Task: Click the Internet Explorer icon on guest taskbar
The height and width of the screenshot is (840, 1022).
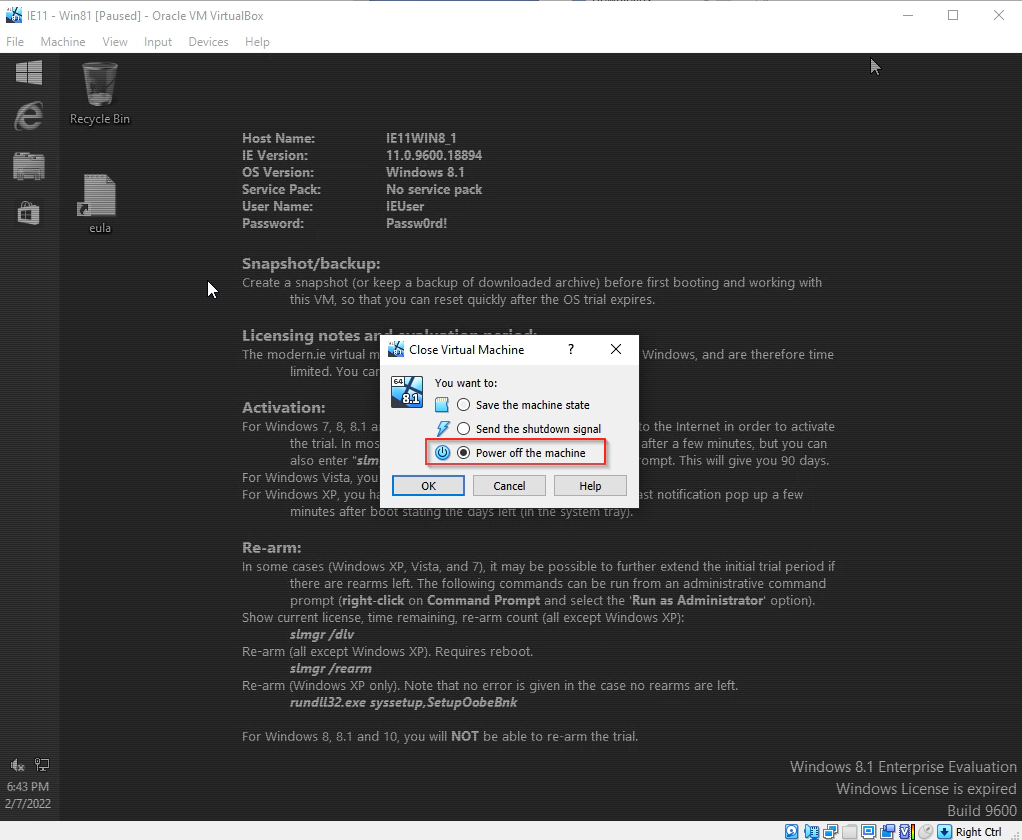Action: [28, 118]
